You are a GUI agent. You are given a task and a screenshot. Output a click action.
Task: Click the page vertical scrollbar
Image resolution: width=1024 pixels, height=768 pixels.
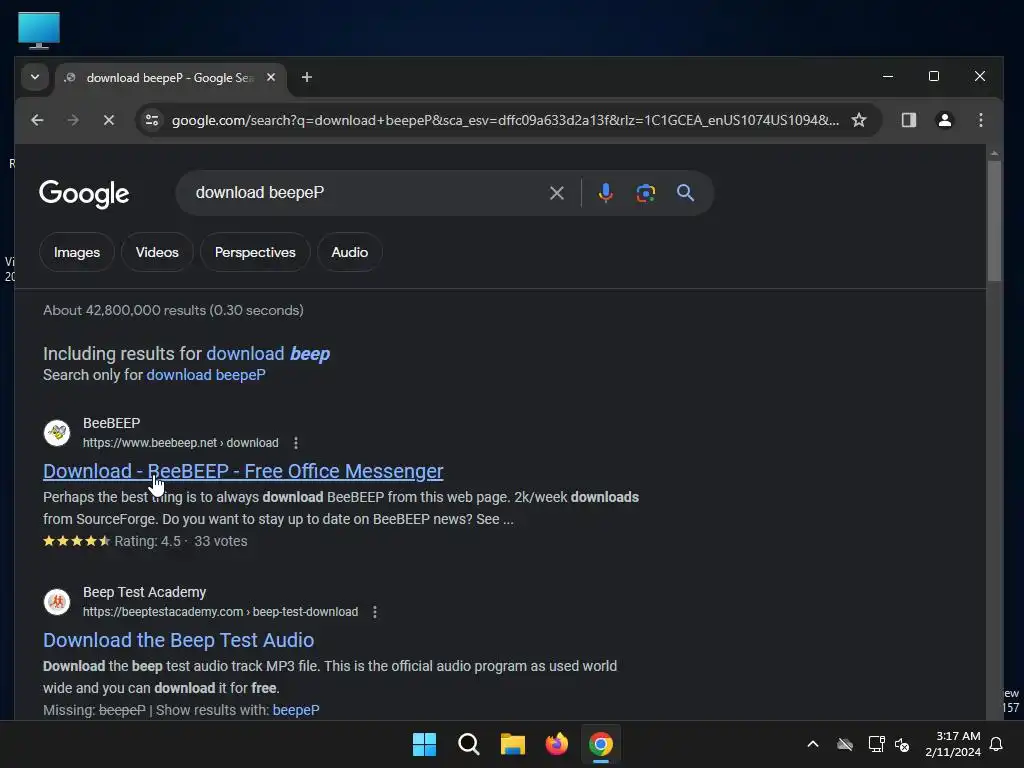point(994,221)
